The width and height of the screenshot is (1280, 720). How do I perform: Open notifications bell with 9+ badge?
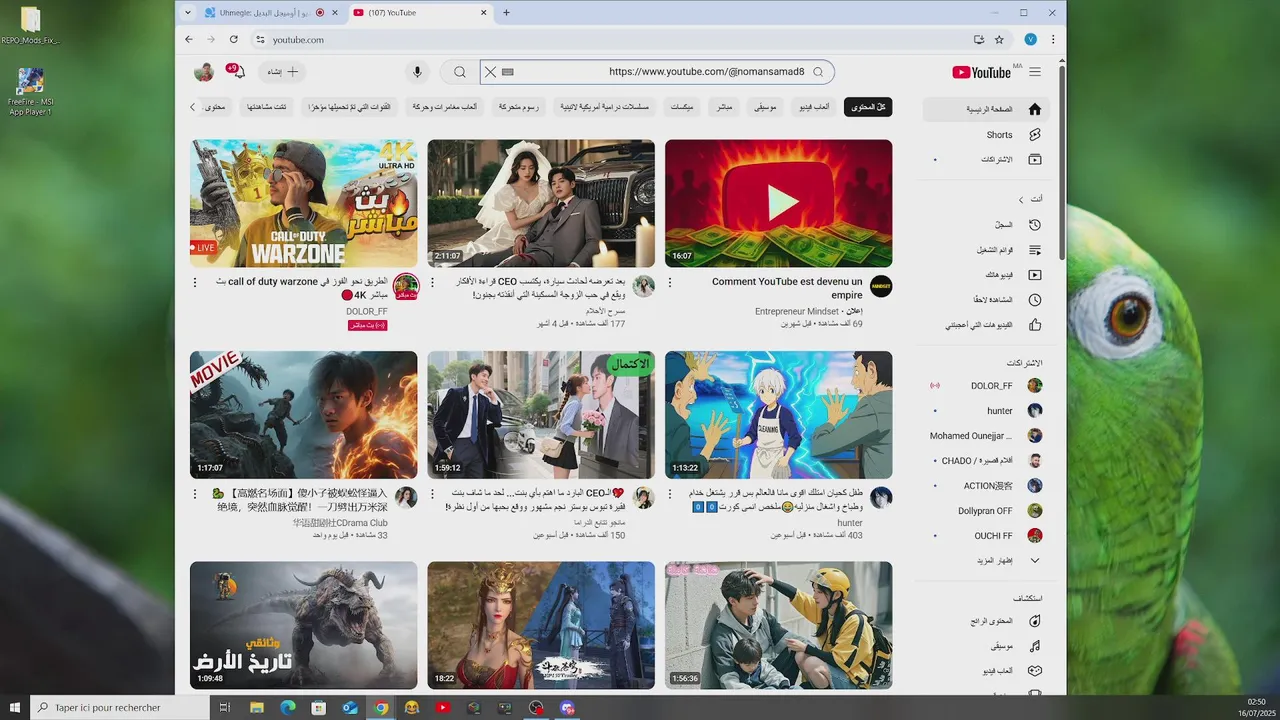[x=239, y=72]
